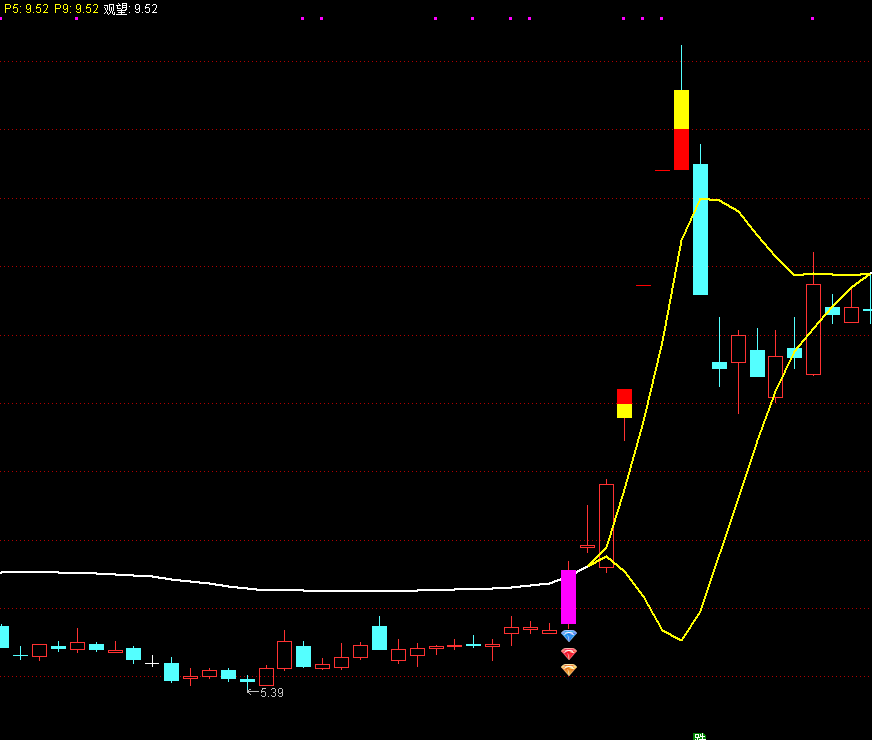Screen dimensions: 872x740
Task: Select the P5: 9.52 indicator label
Action: pos(26,9)
